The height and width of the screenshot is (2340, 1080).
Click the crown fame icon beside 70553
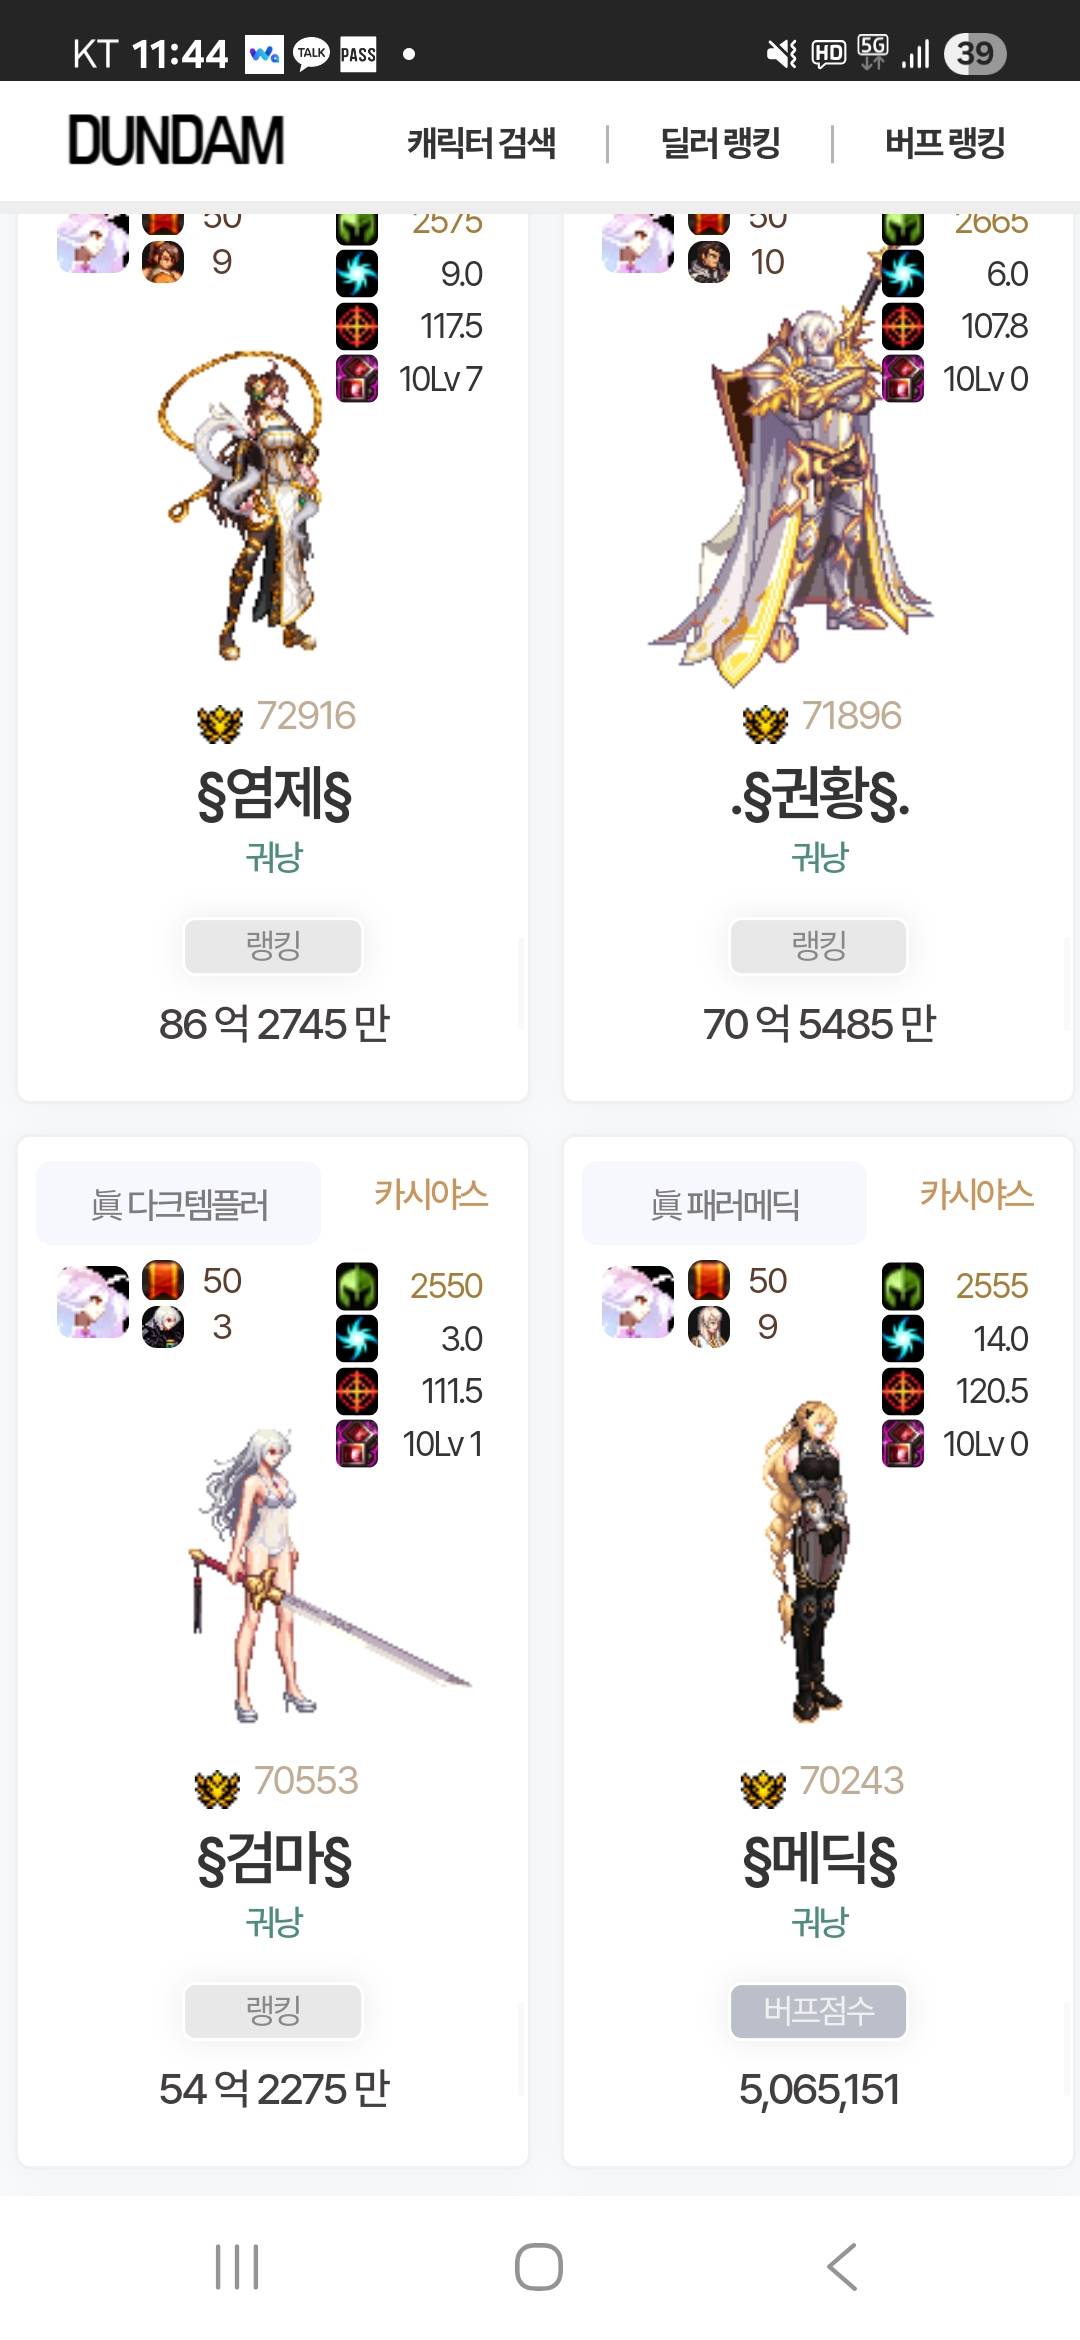click(218, 1787)
